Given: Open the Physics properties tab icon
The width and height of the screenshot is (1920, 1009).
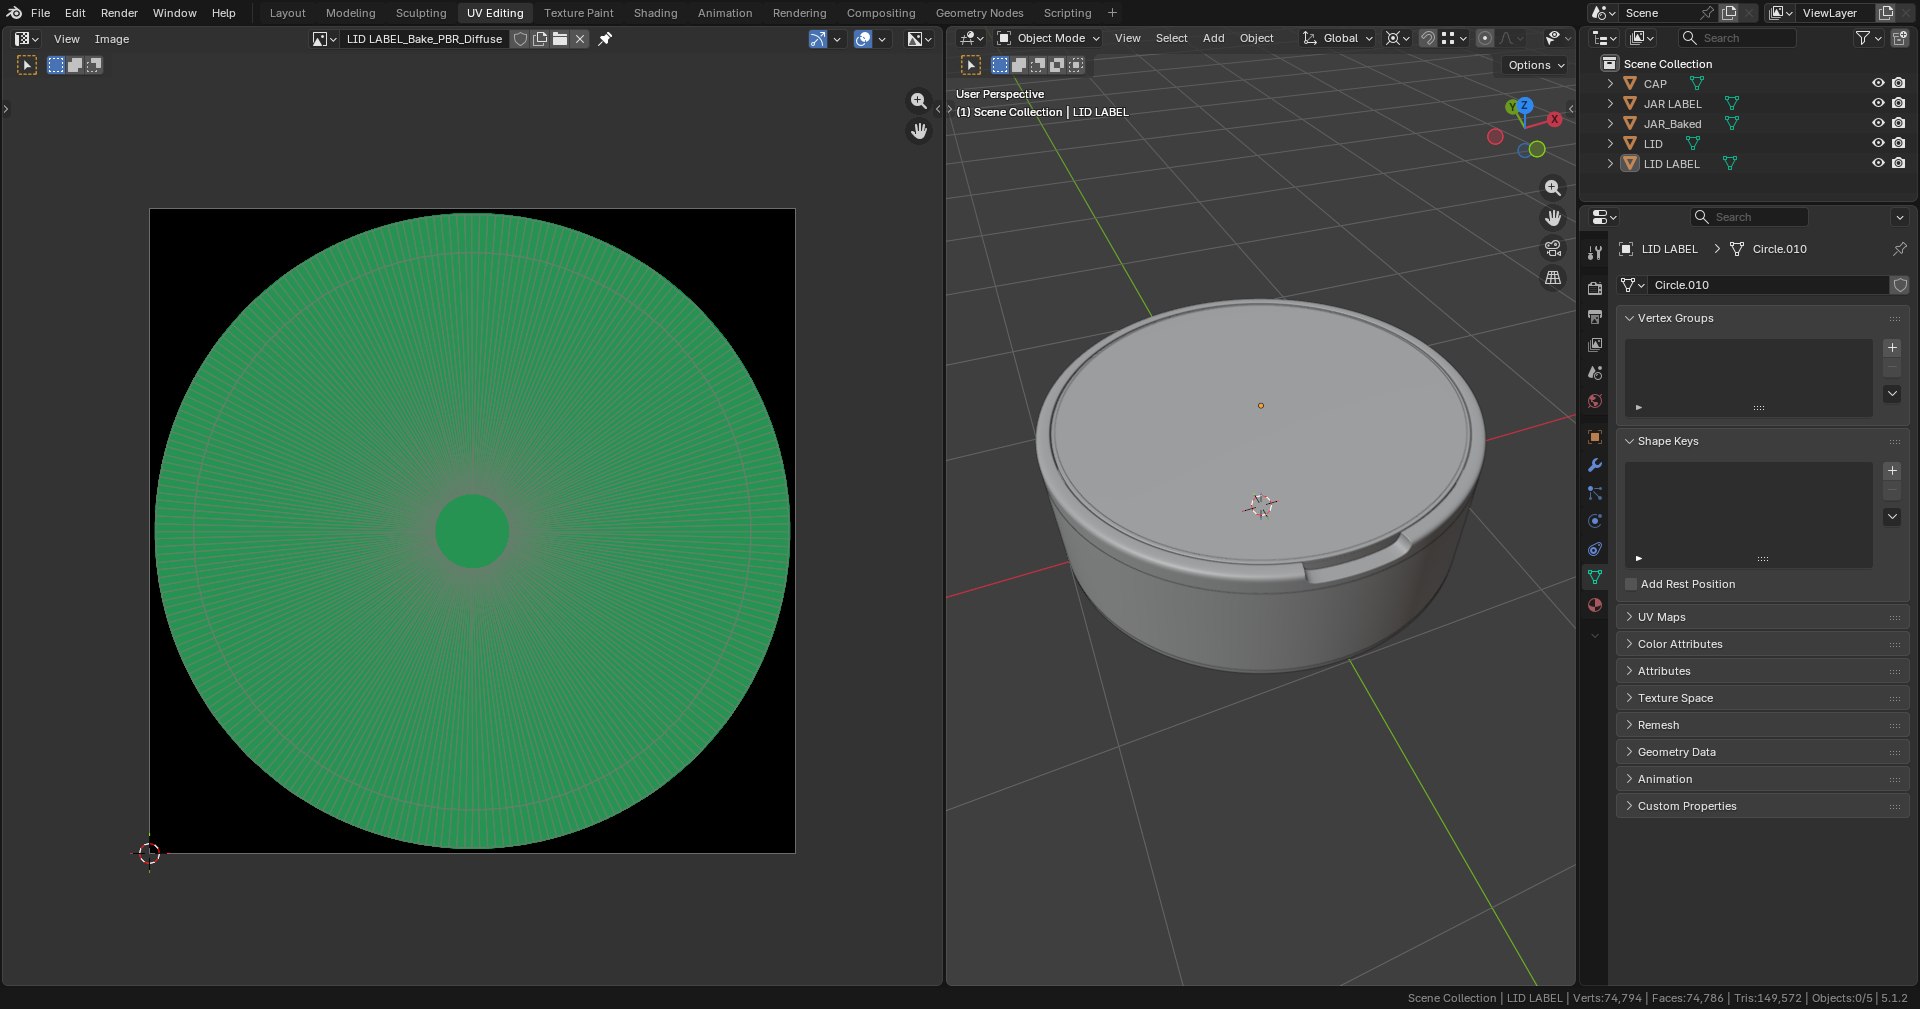Looking at the screenshot, I should [1595, 521].
